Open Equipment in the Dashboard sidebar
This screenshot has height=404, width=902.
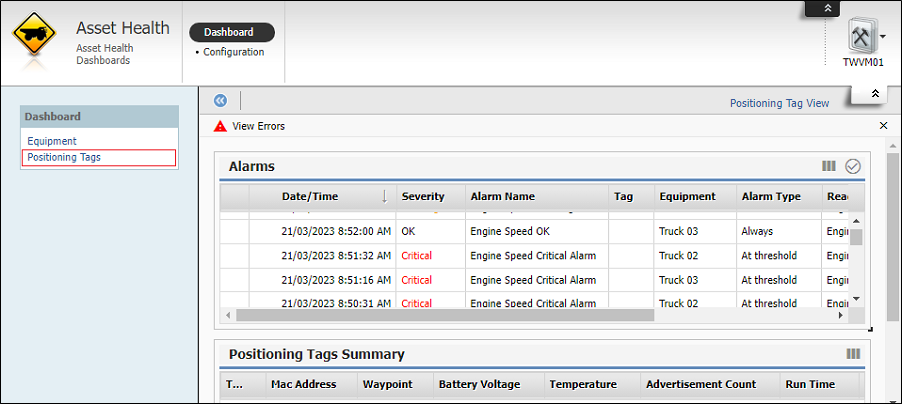[x=52, y=141]
